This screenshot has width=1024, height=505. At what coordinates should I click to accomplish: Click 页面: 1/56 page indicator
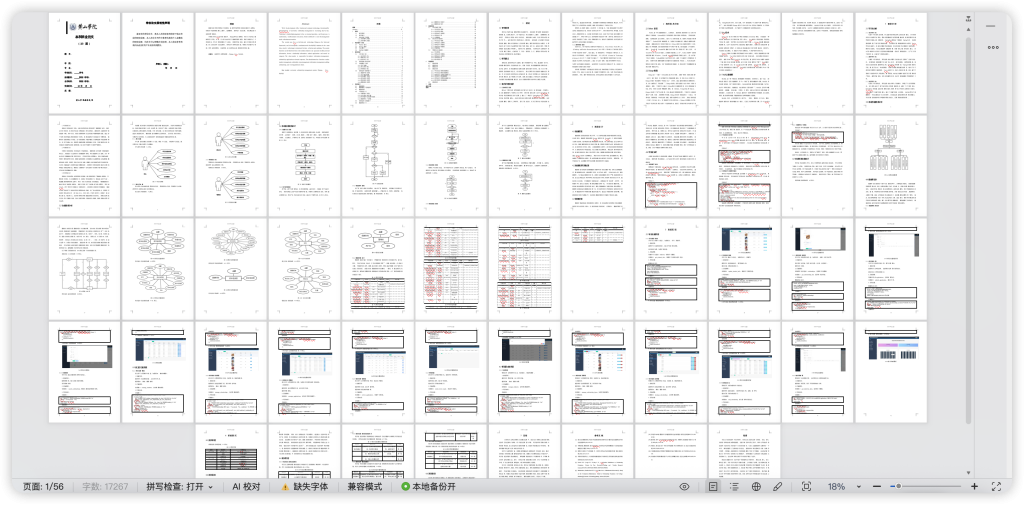point(43,487)
